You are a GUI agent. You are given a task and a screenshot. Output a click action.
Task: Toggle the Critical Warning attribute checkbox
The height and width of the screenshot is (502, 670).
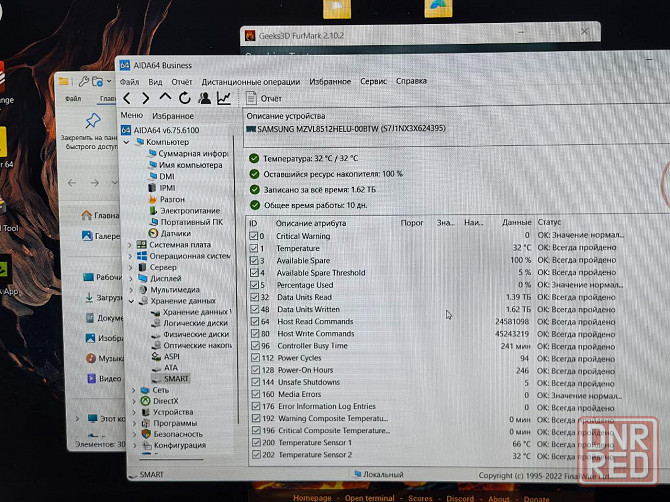click(x=253, y=236)
